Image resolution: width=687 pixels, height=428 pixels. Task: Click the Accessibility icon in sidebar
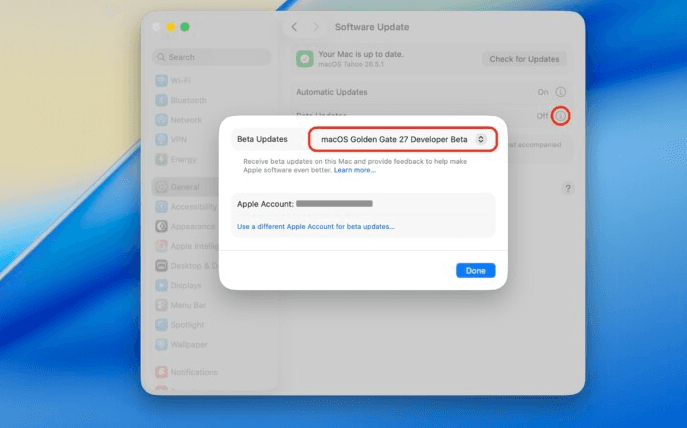click(x=161, y=207)
